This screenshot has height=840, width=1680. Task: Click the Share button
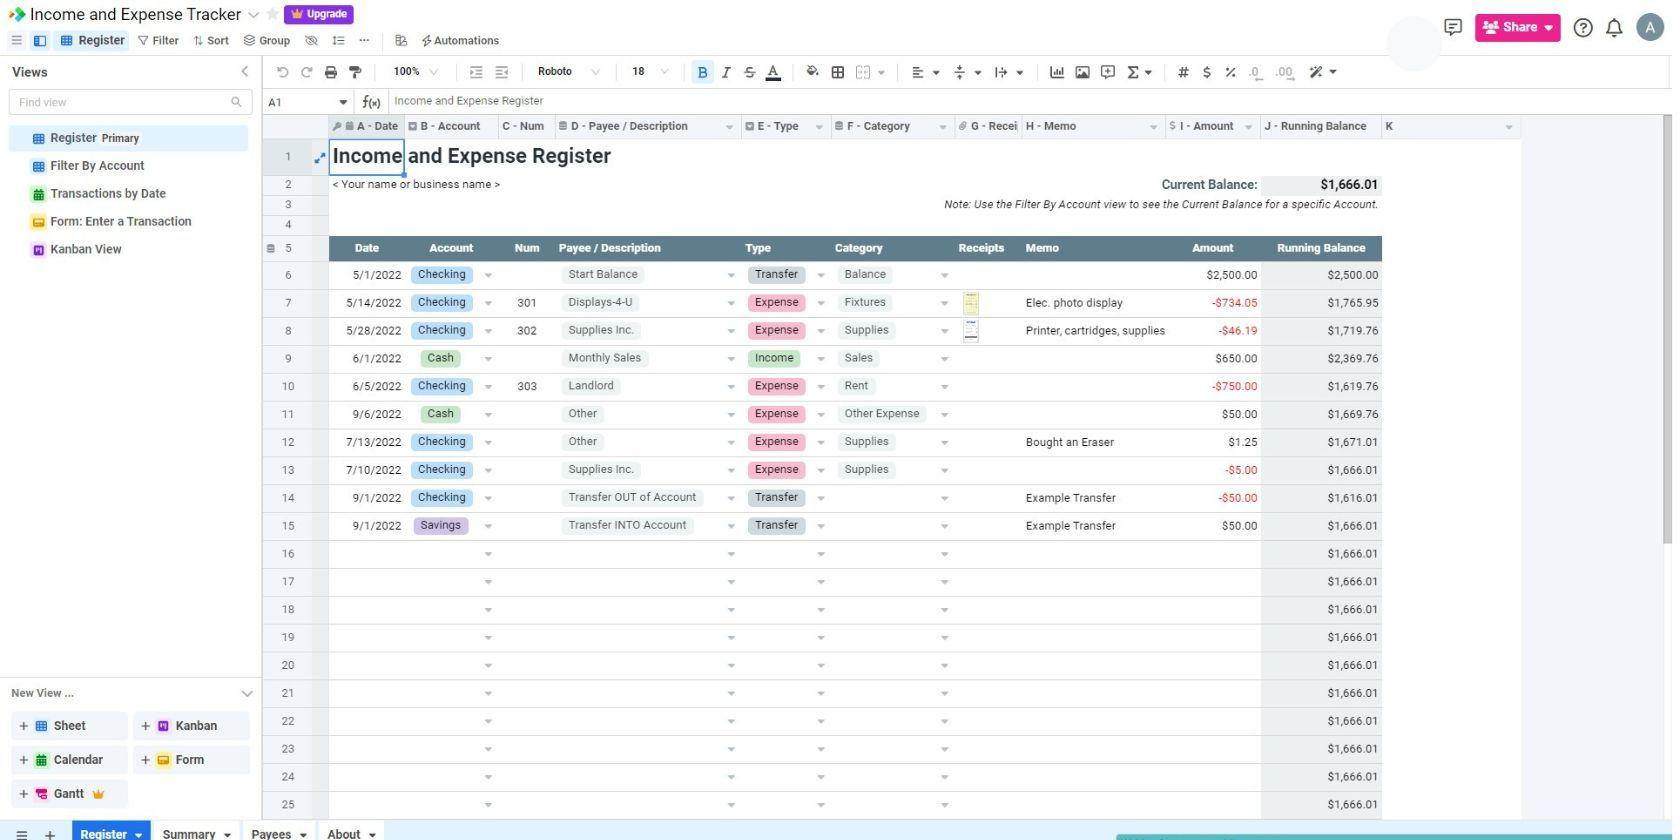pyautogui.click(x=1516, y=27)
